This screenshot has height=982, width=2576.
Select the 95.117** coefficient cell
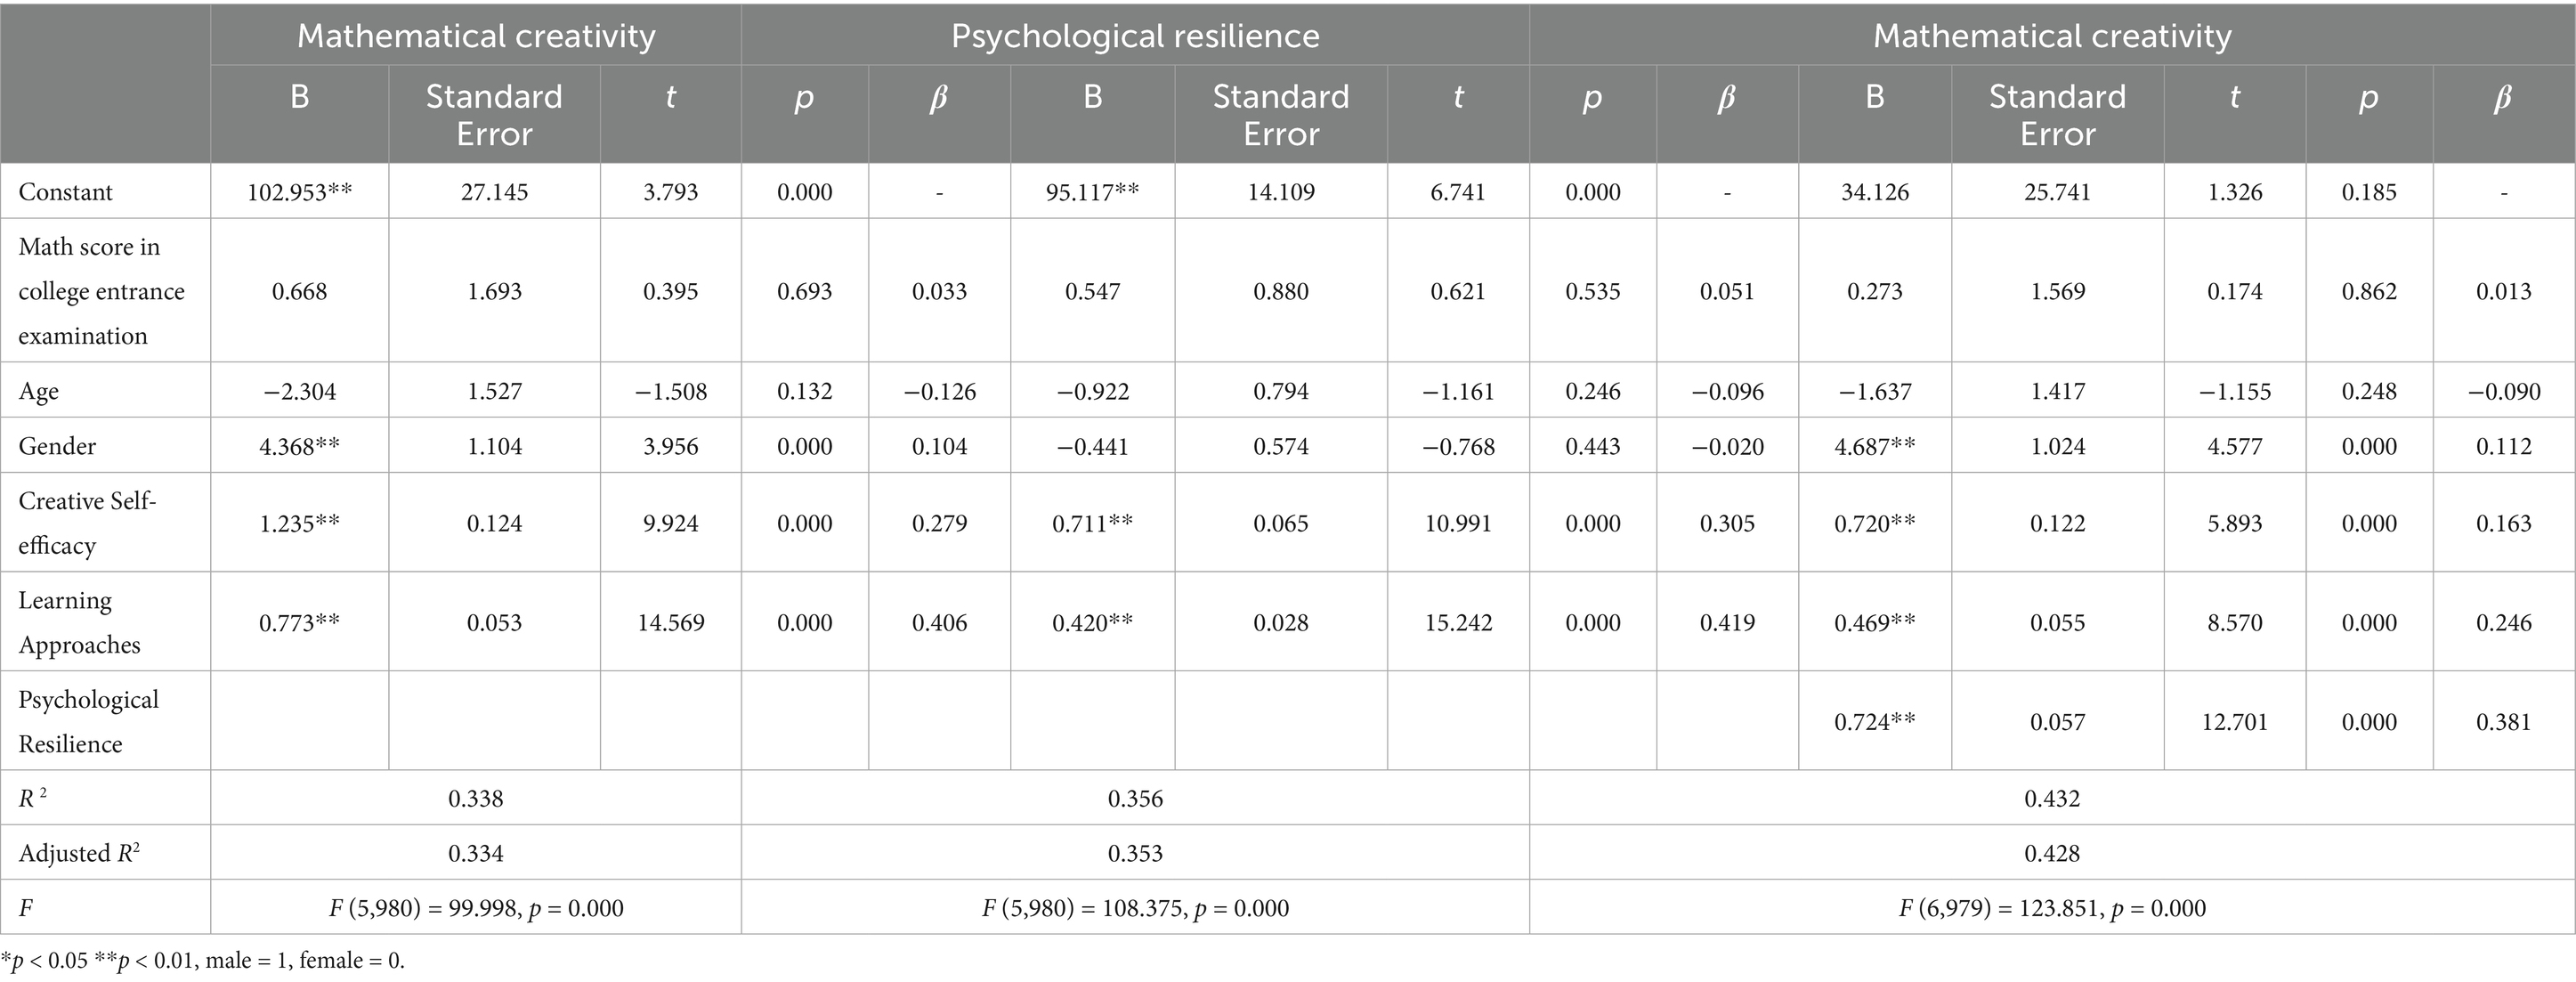click(x=1092, y=192)
